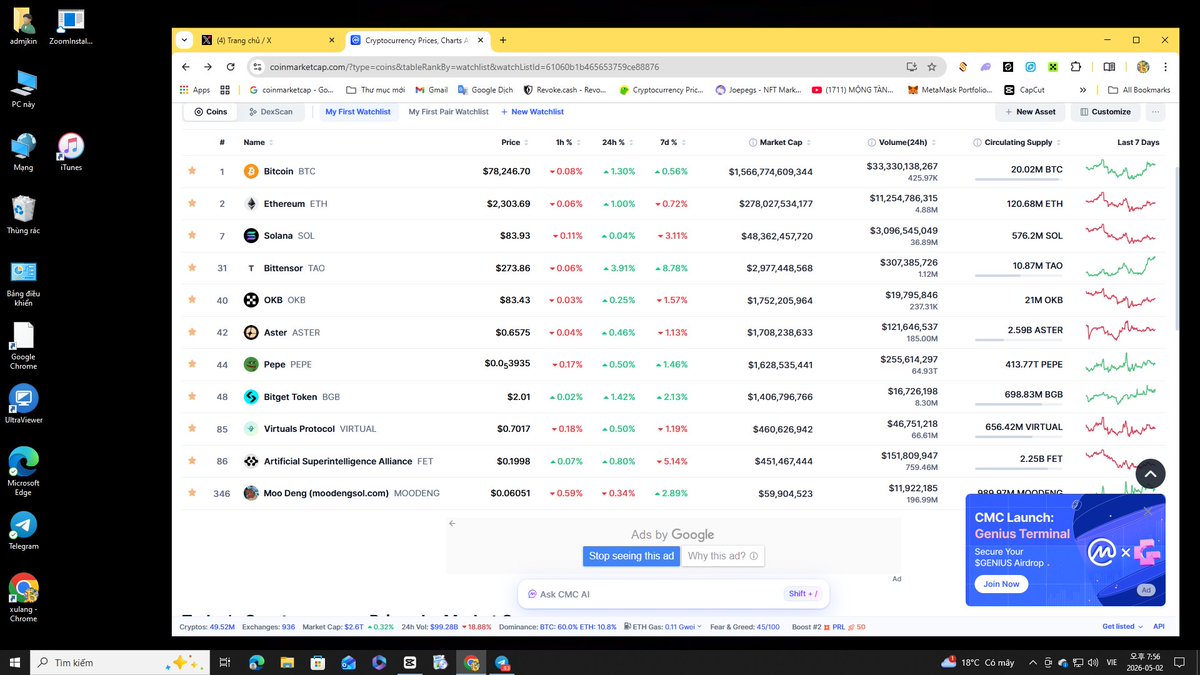
Task: Reload the page with refresh icon
Action: (231, 67)
